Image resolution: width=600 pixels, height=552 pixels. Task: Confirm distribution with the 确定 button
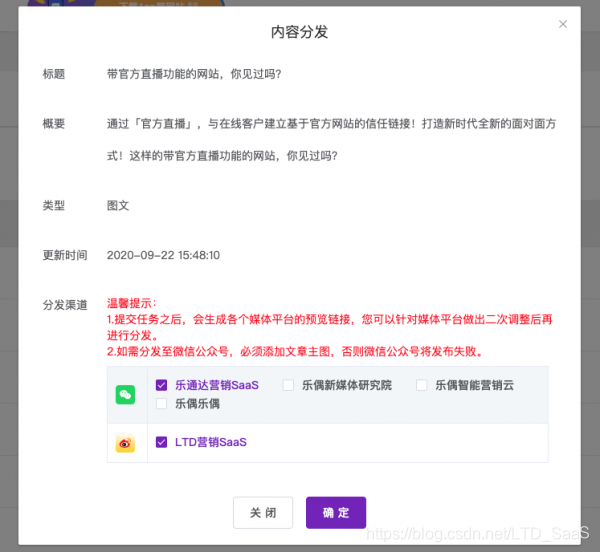tap(336, 512)
